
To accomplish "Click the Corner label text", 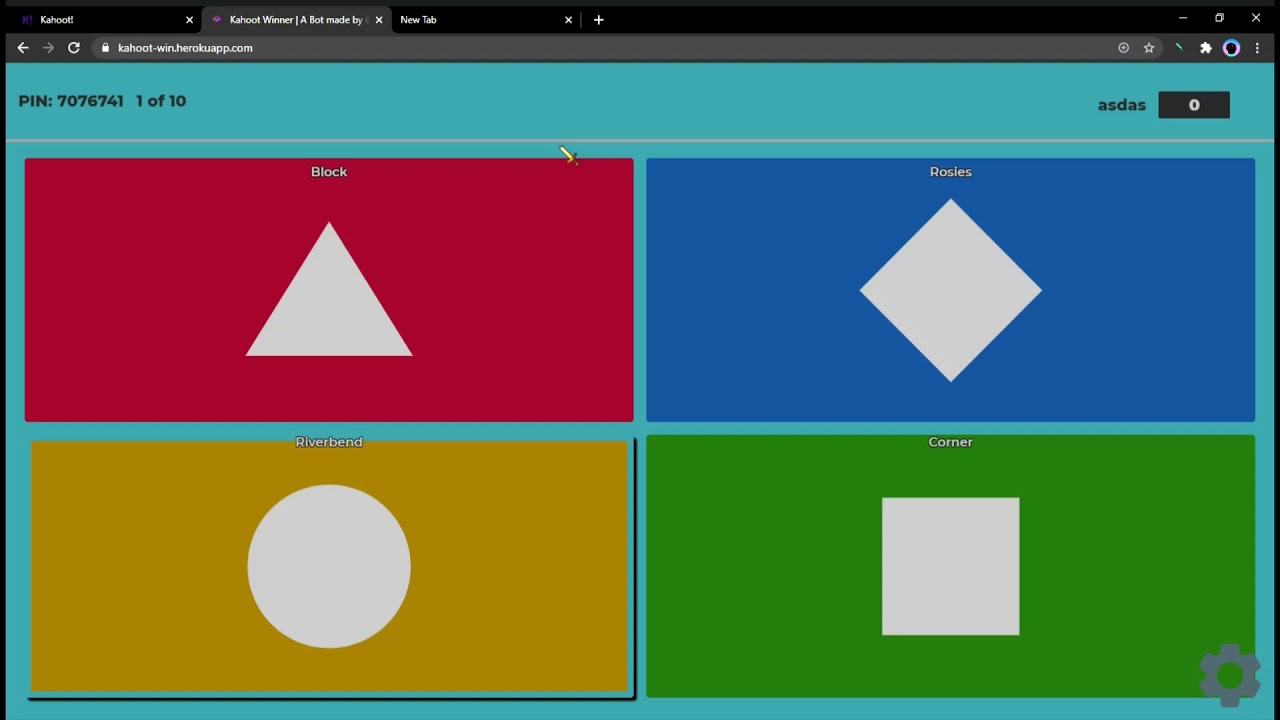I will pos(950,442).
